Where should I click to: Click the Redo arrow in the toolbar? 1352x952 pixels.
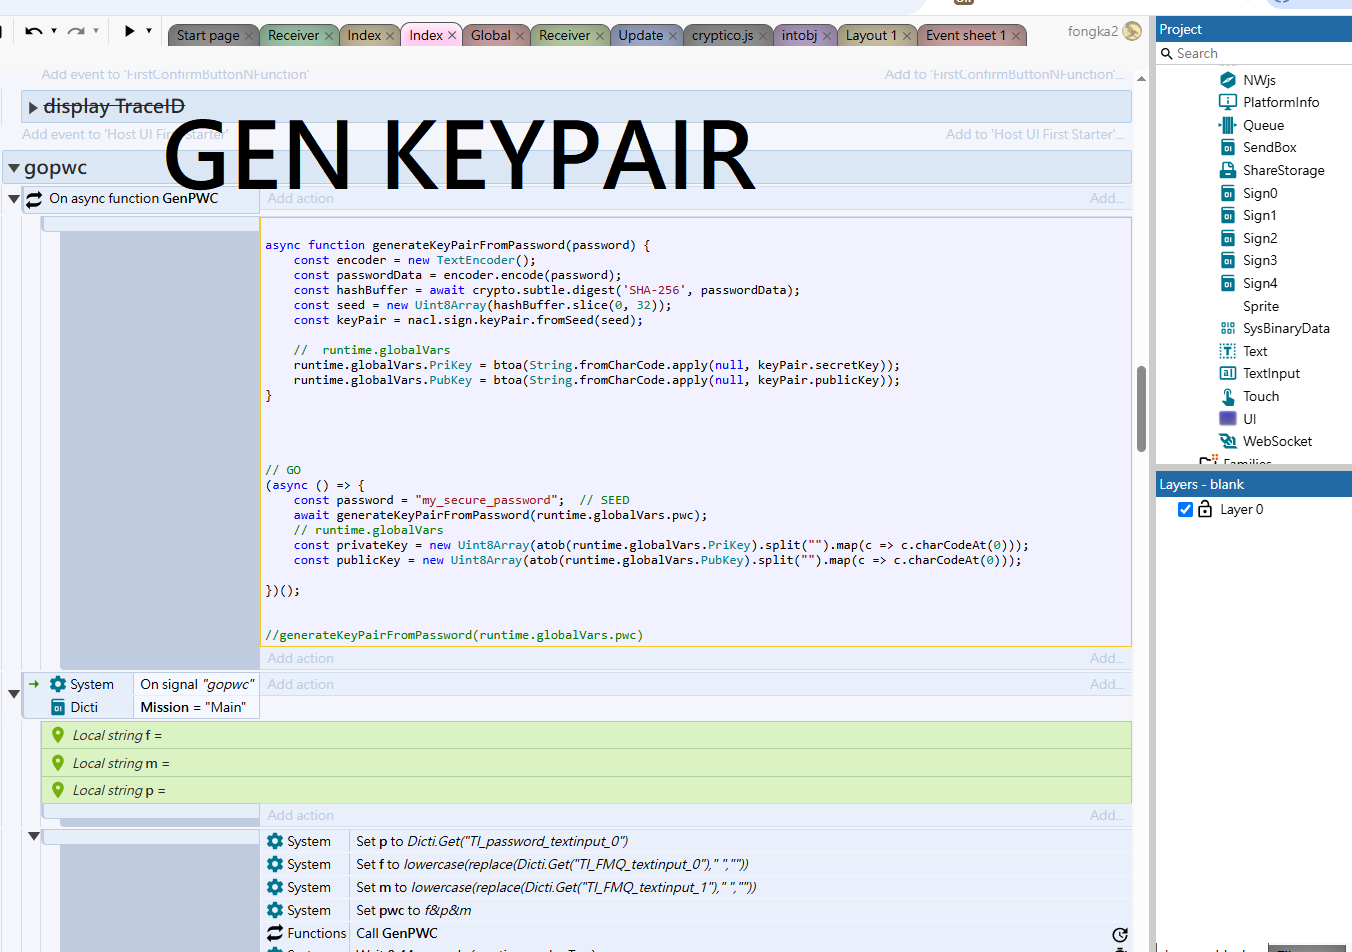(76, 31)
